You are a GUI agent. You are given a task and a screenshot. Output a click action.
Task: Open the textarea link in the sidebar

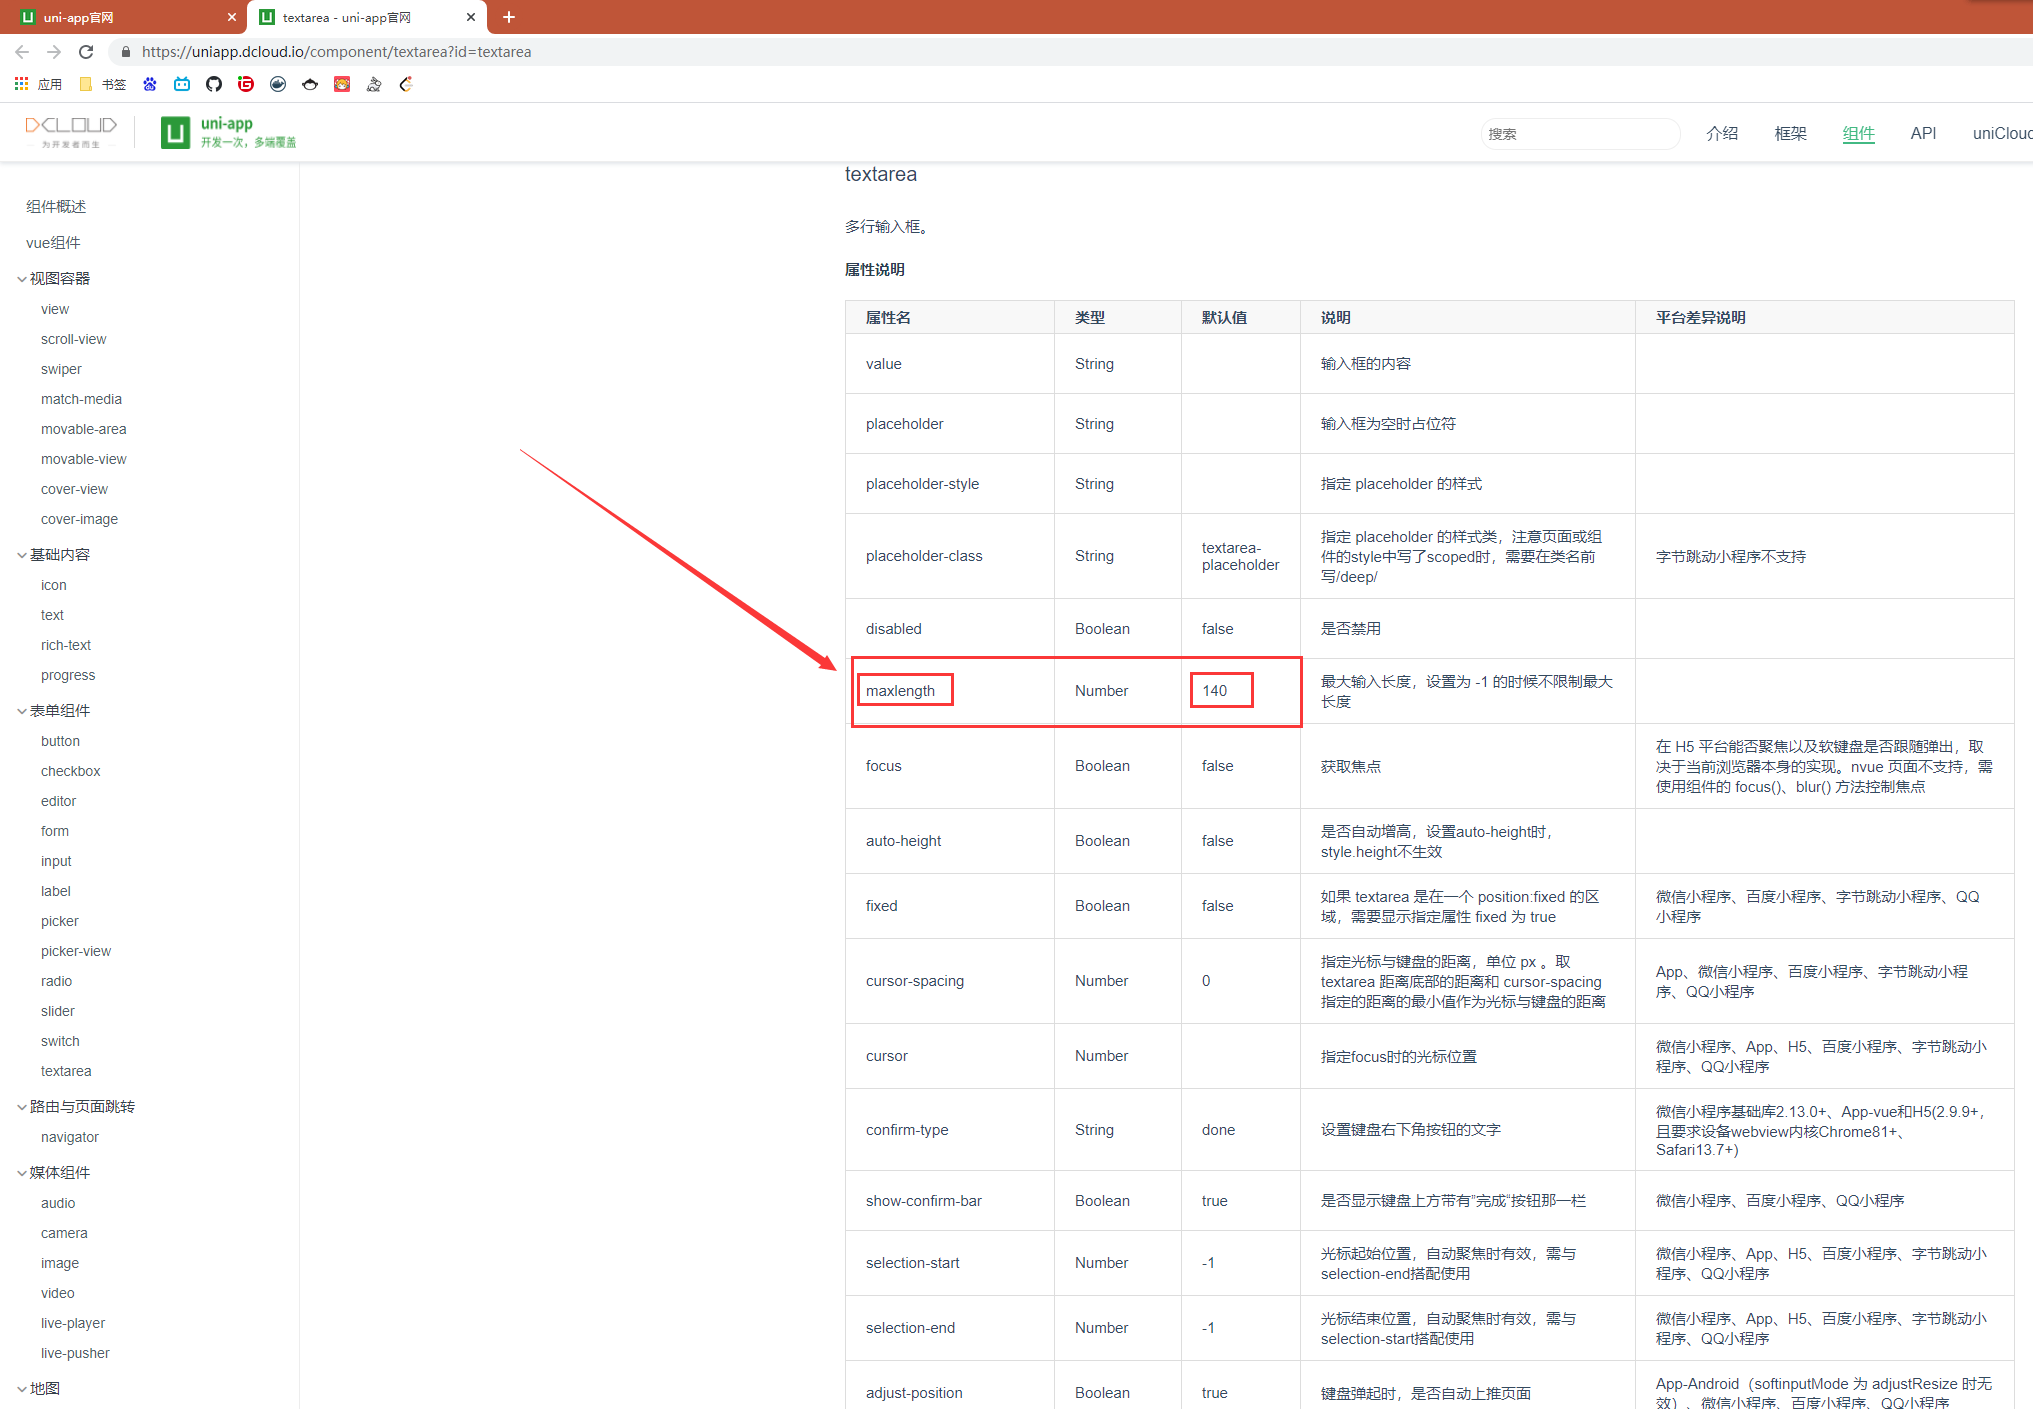pos(66,1071)
